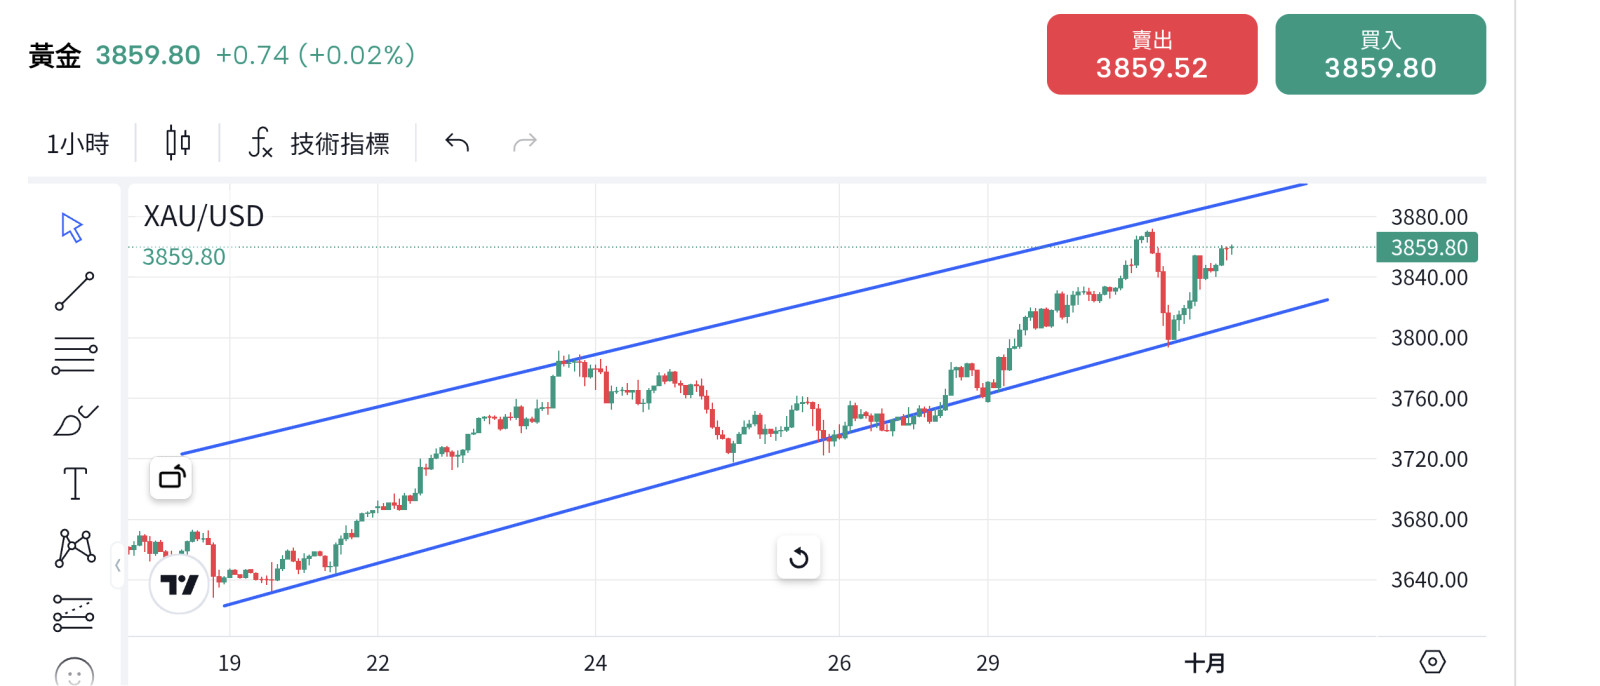Click the TradingView logo

click(x=180, y=585)
